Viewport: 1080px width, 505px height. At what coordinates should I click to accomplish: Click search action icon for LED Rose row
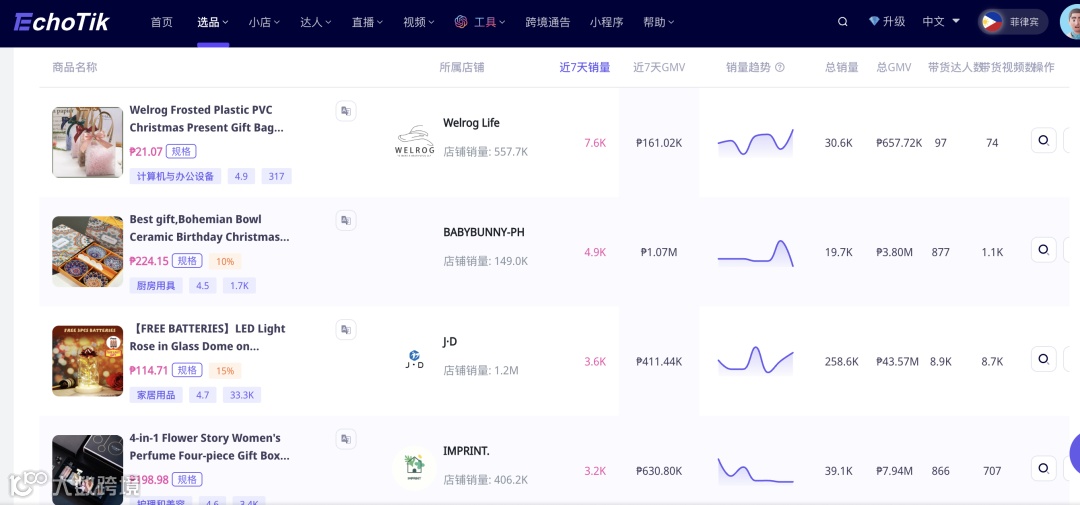[x=1043, y=359]
